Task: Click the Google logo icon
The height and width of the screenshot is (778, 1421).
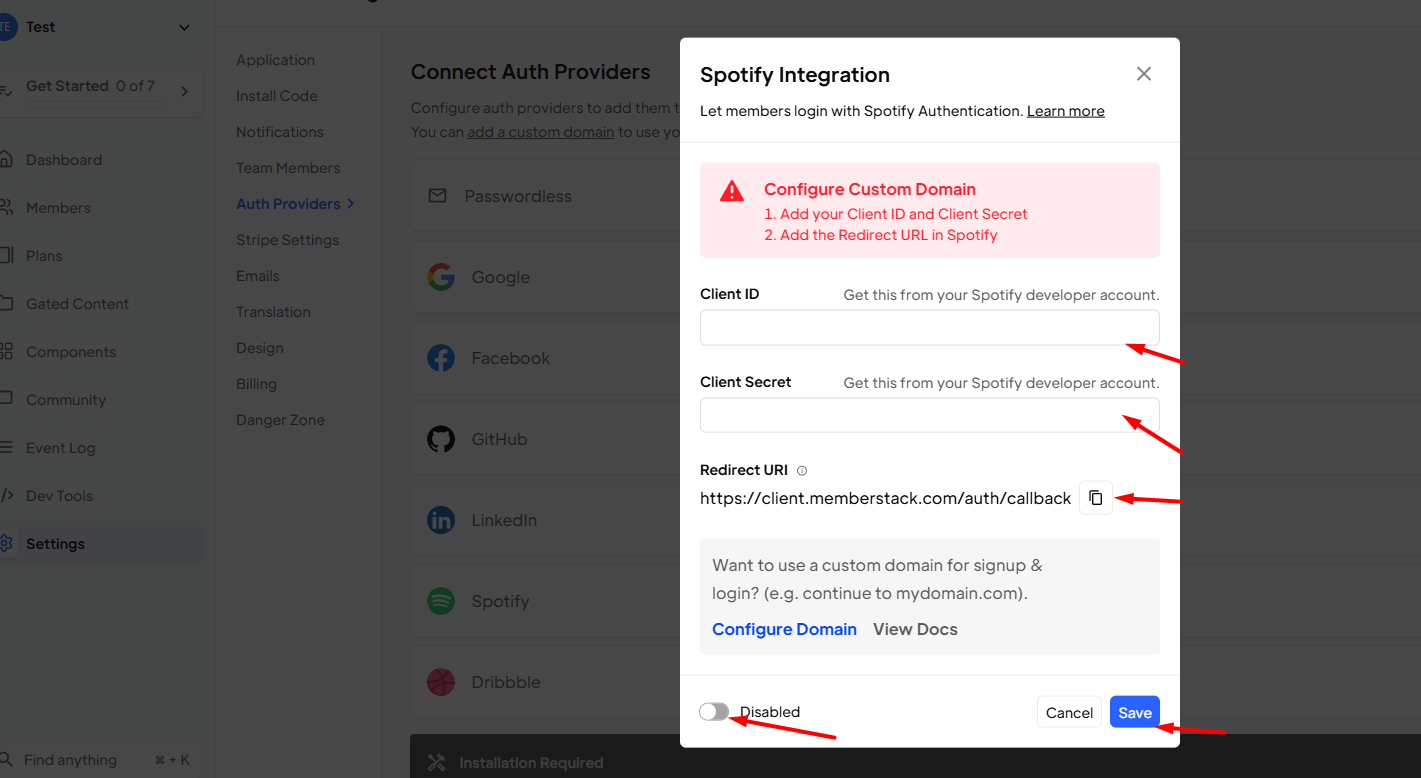Action: point(441,277)
